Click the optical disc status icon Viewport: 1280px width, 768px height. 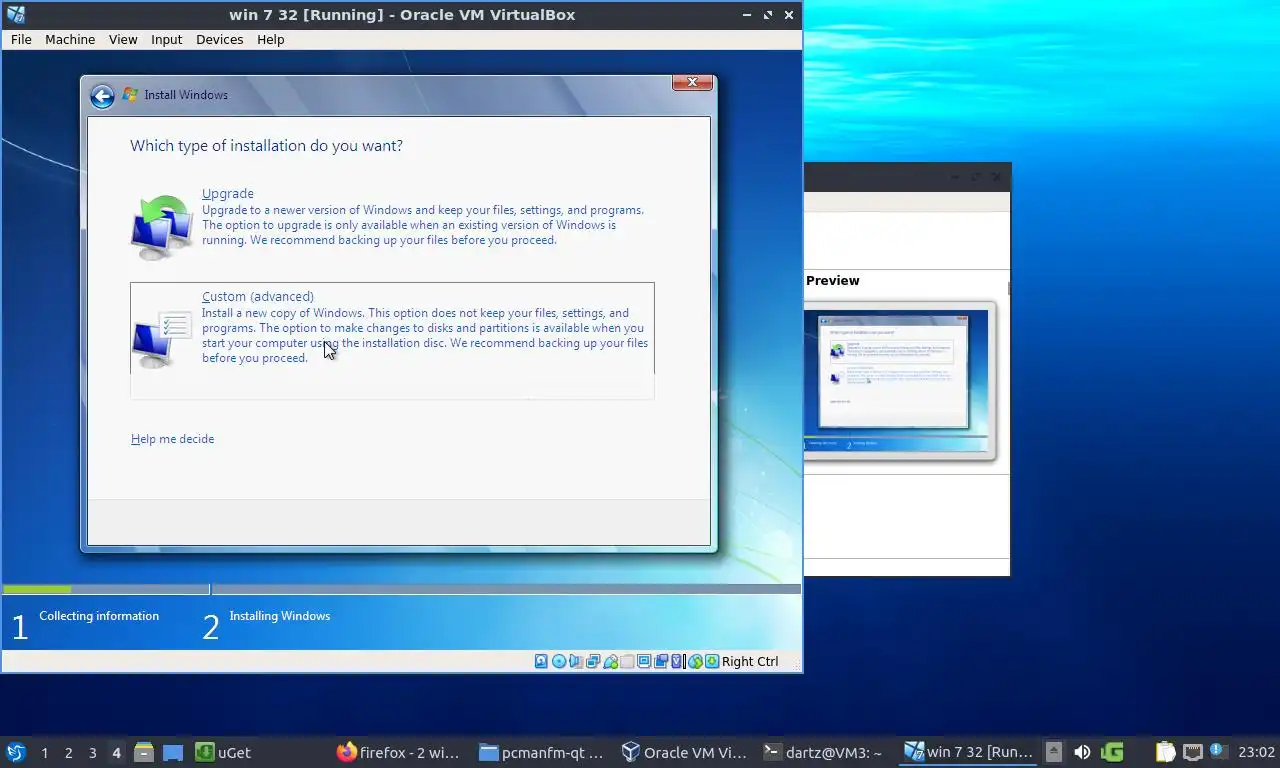tap(559, 661)
